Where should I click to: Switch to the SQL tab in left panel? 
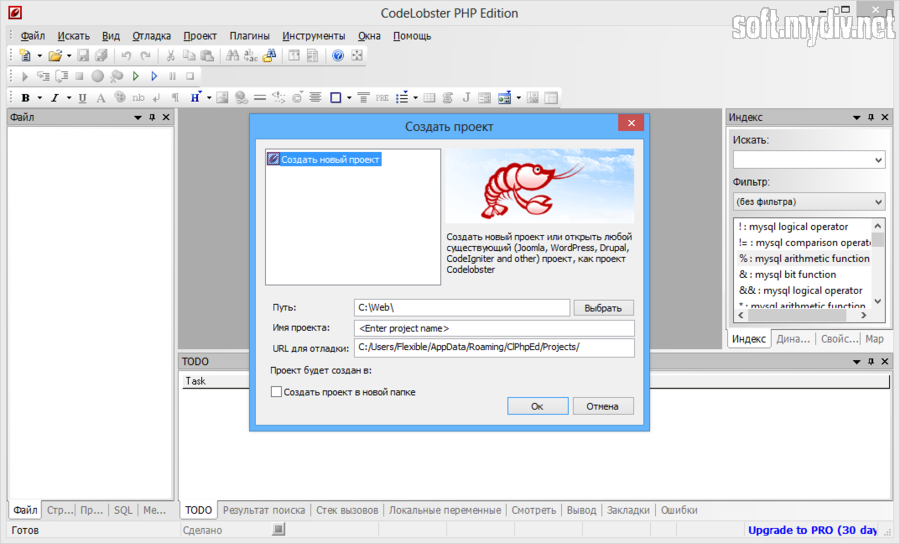(123, 510)
